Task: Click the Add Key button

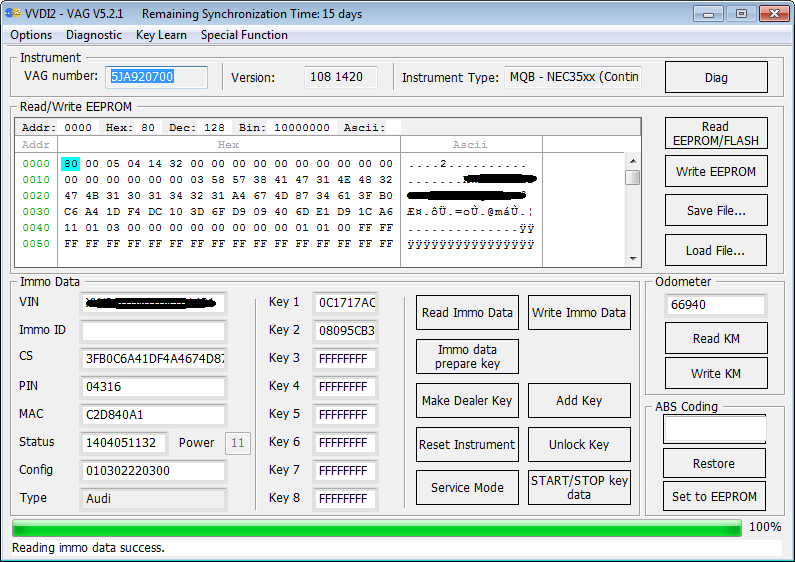Action: 579,401
